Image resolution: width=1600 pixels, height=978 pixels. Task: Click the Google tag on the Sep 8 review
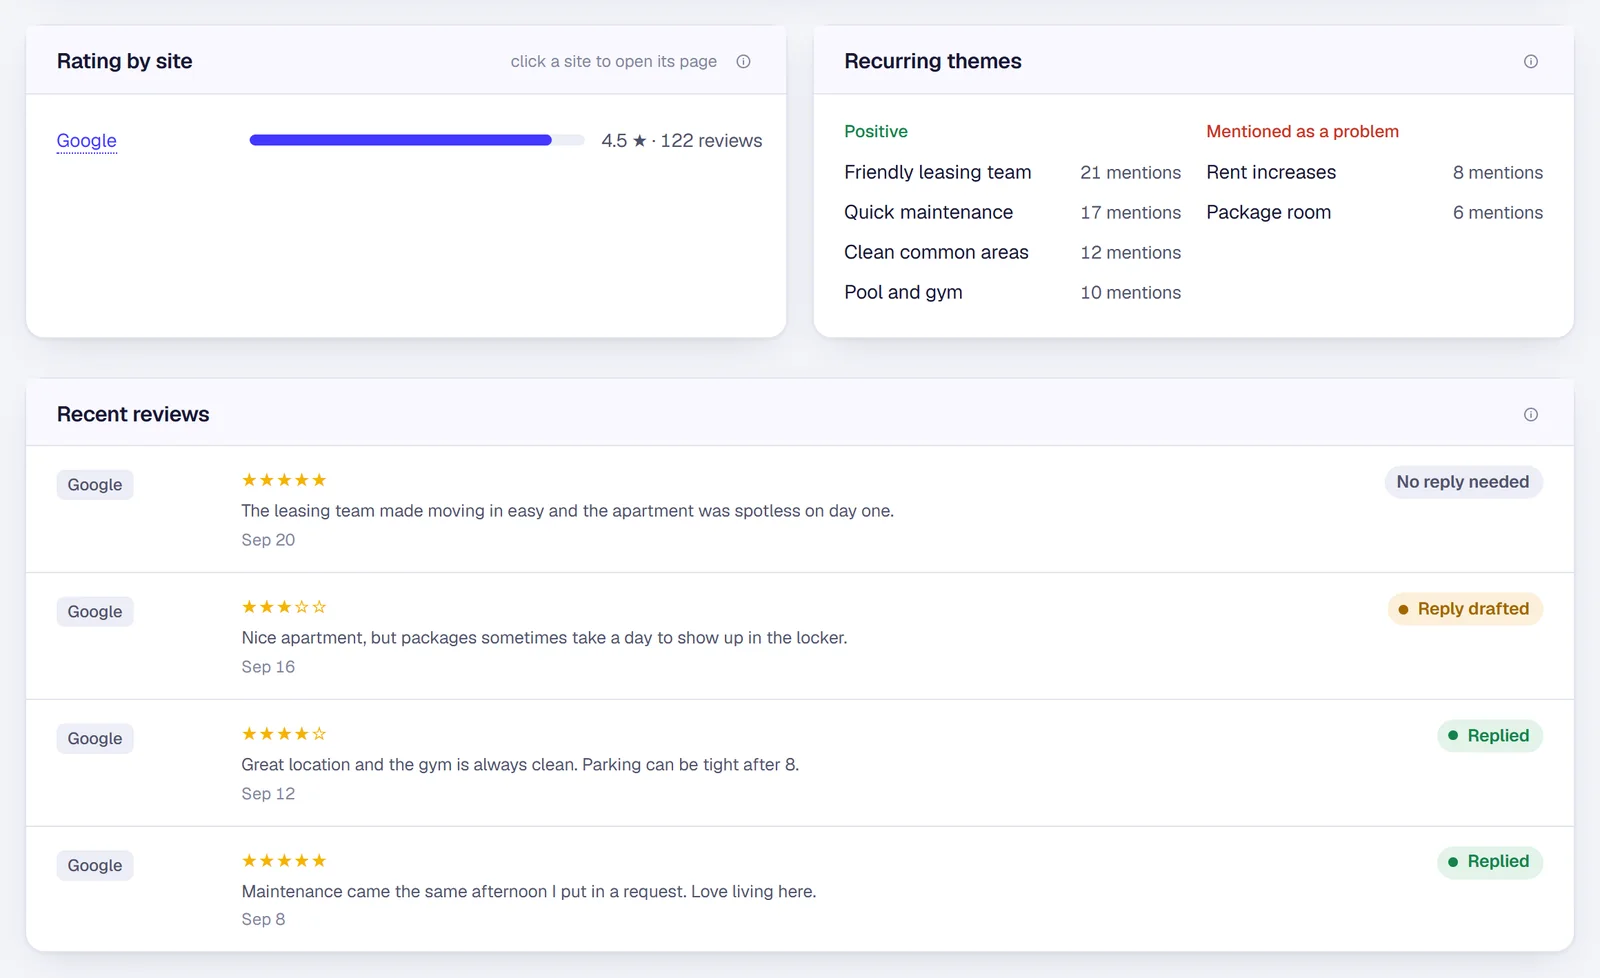[95, 866]
